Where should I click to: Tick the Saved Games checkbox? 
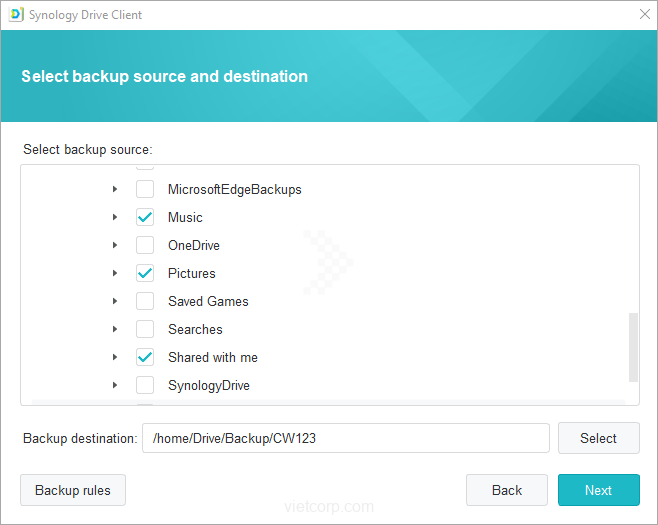[145, 301]
